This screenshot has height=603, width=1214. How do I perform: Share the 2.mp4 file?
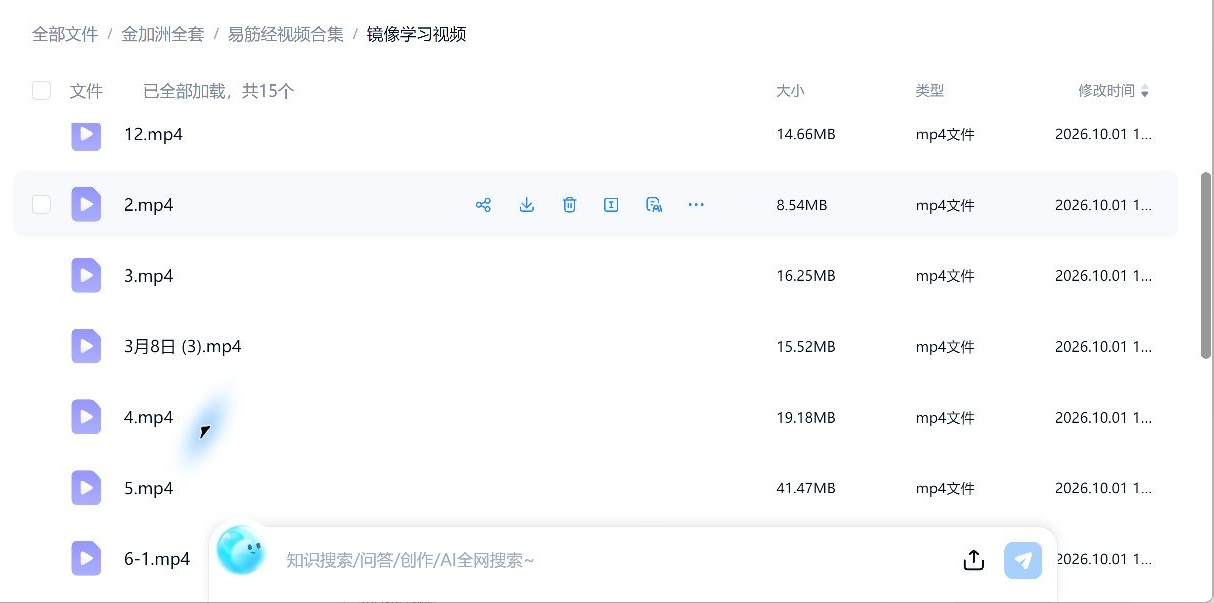(484, 205)
